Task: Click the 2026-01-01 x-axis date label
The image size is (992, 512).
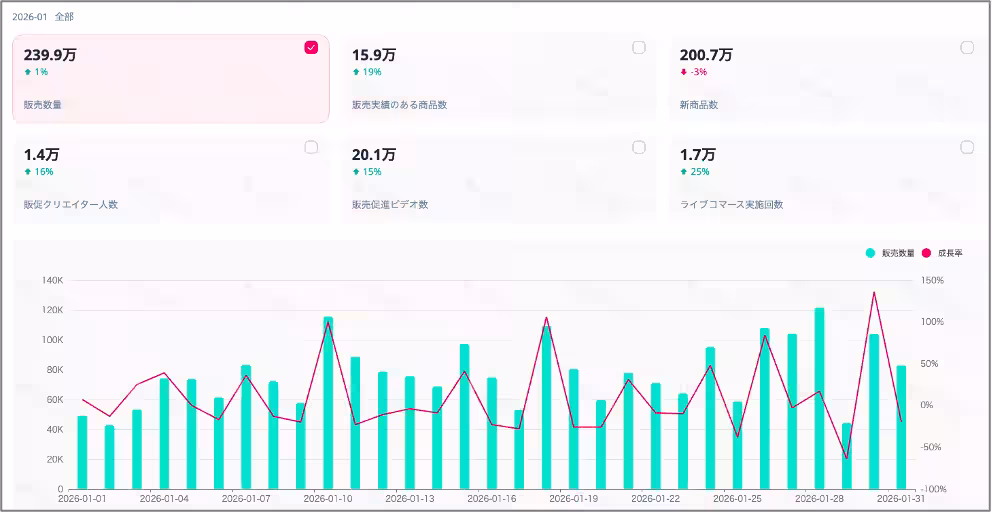Action: pos(82,497)
